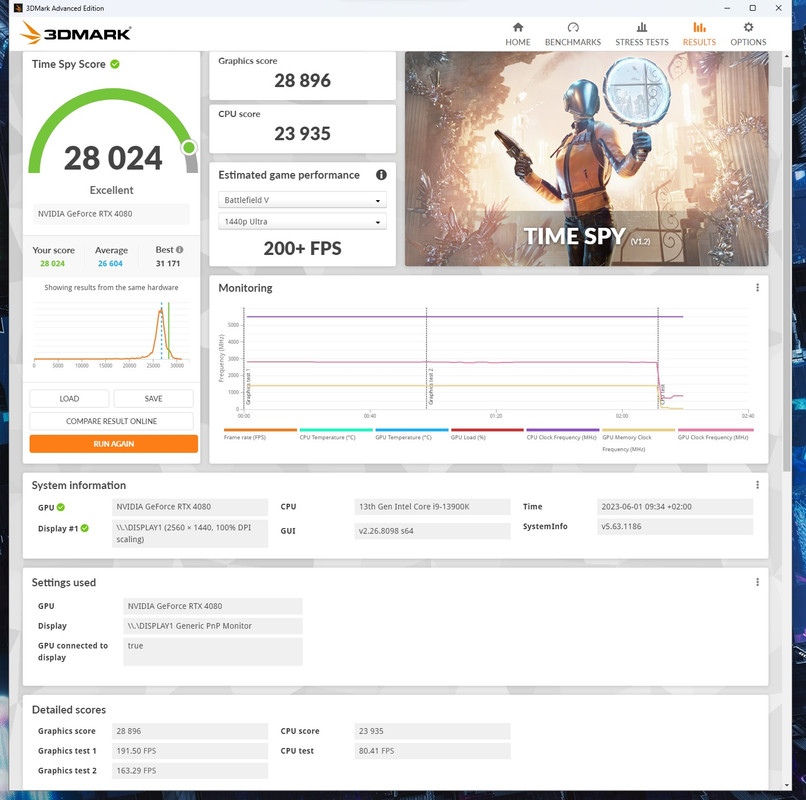Click the 3DMark app icon in title bar
The width and height of the screenshot is (806, 800).
tap(18, 8)
